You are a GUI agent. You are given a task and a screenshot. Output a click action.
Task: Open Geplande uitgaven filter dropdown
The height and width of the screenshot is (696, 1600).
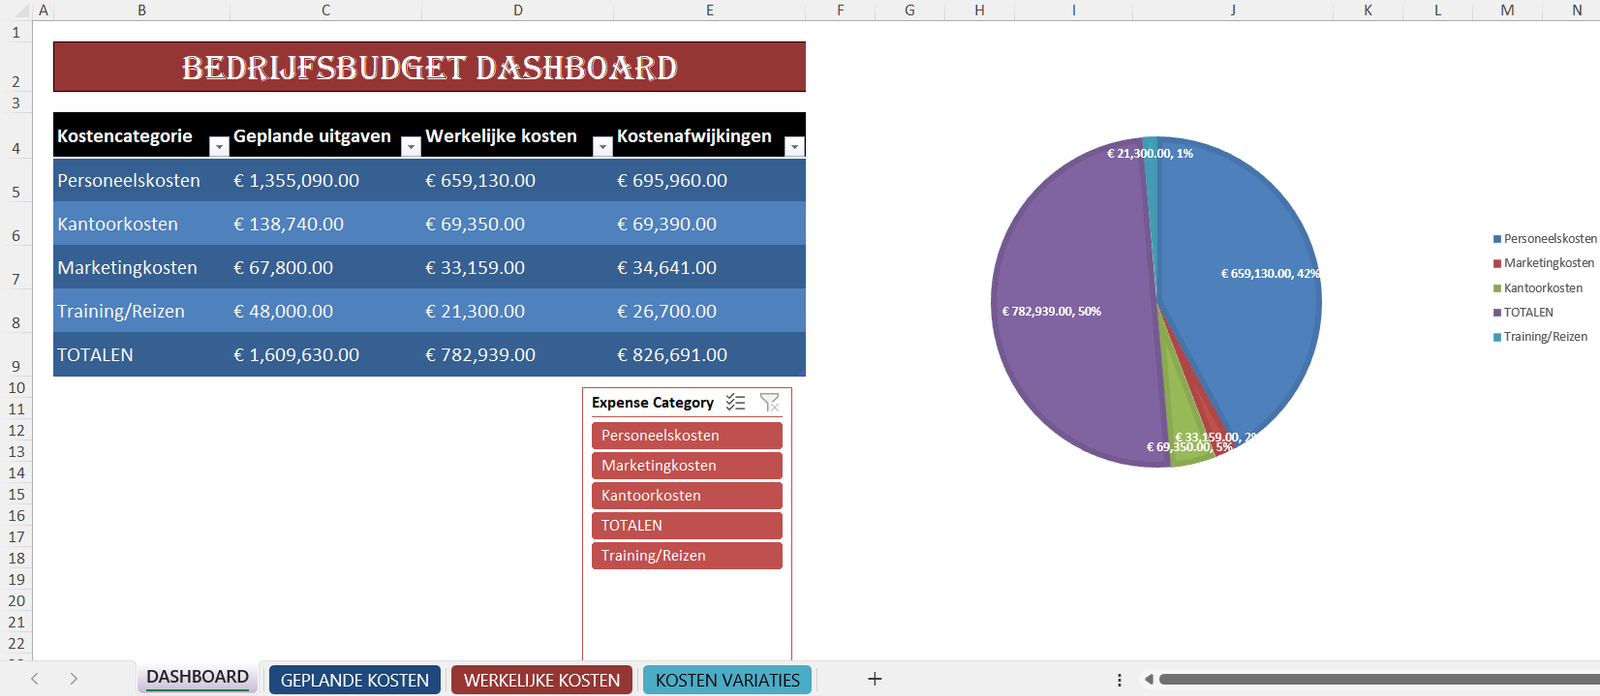(x=410, y=147)
